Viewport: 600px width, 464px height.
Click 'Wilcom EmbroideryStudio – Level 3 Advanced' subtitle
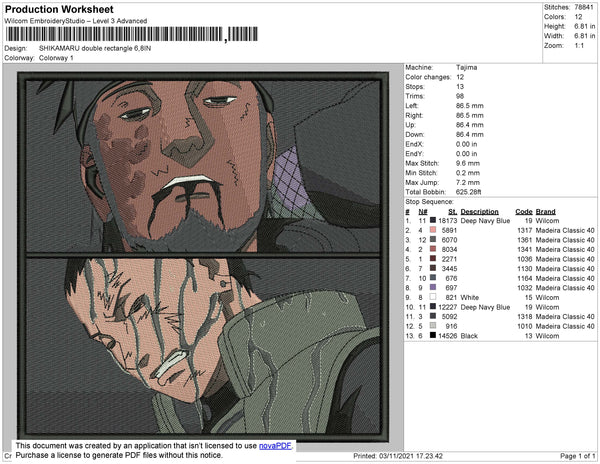[76, 21]
